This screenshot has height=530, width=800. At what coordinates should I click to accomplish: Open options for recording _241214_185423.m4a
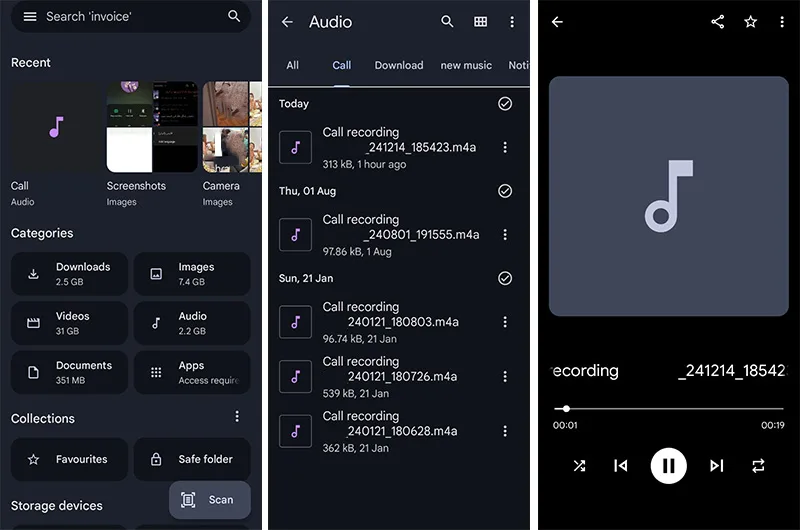pyautogui.click(x=505, y=147)
